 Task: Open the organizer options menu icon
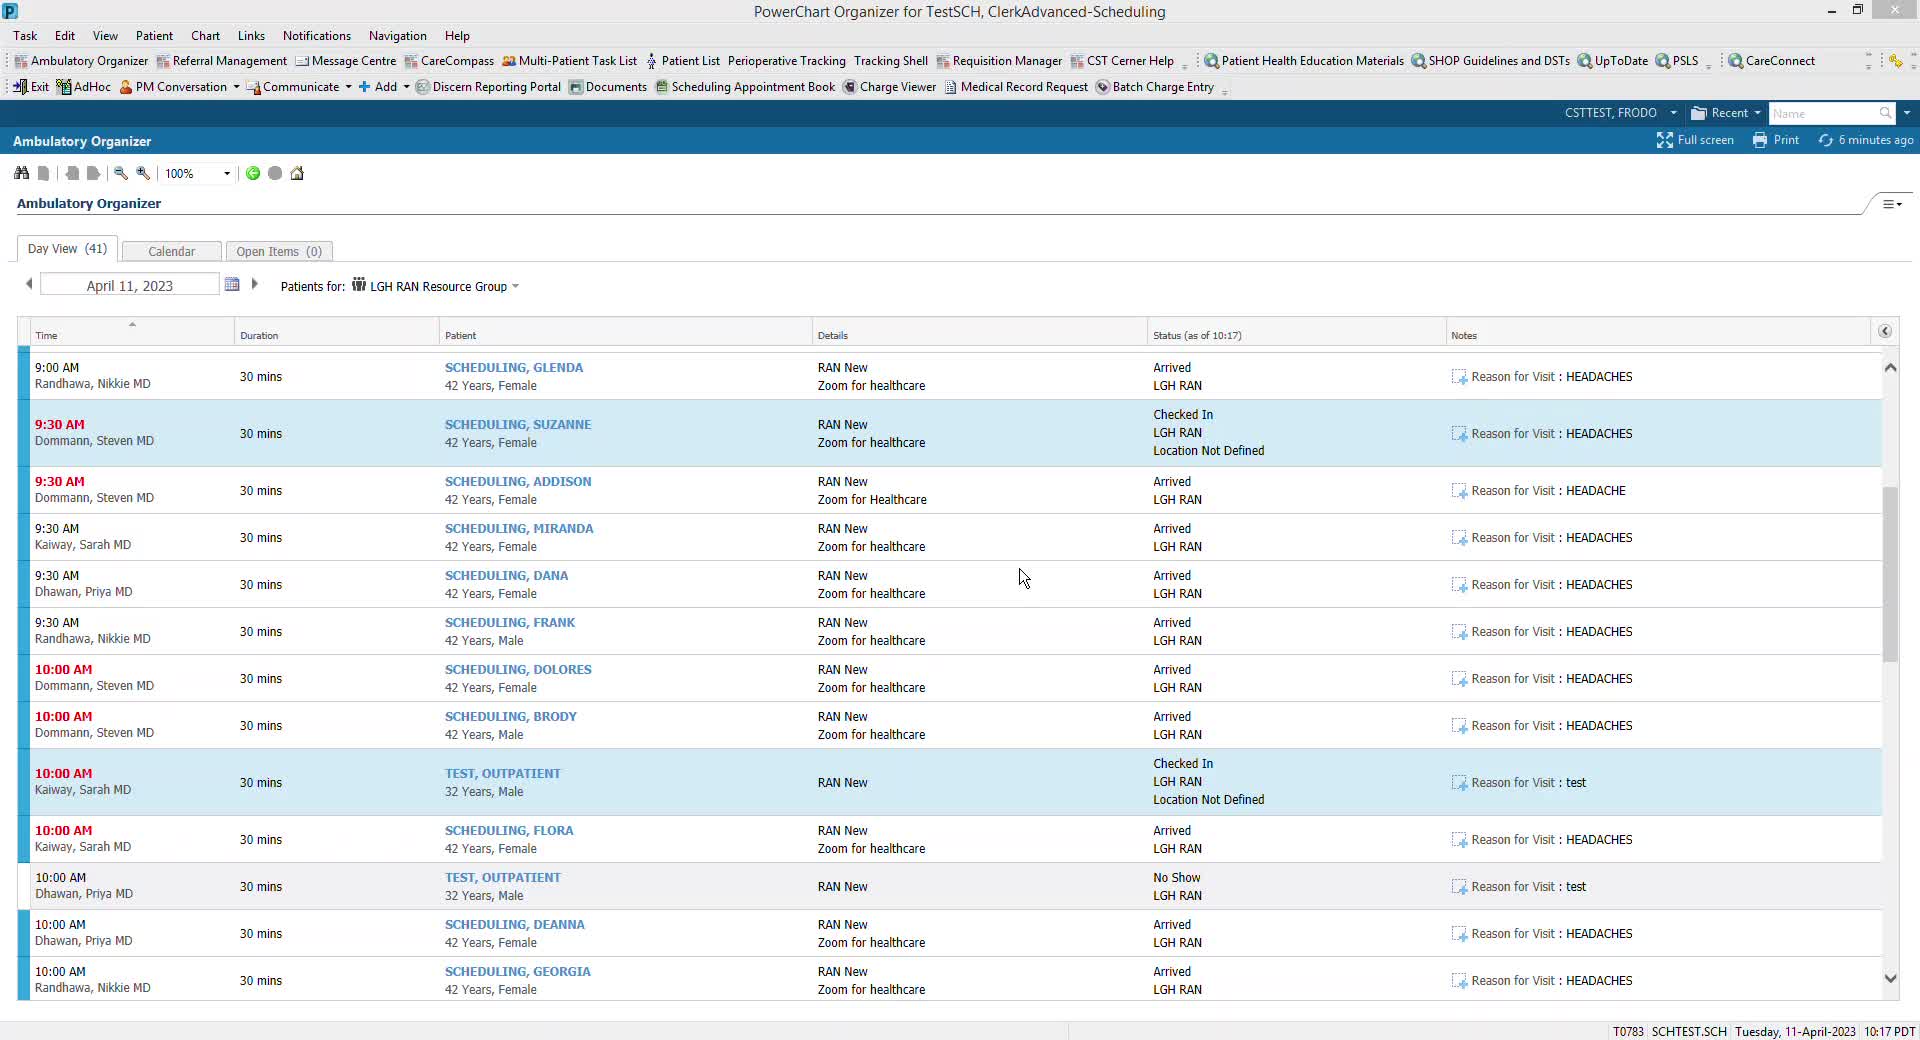pyautogui.click(x=1892, y=204)
